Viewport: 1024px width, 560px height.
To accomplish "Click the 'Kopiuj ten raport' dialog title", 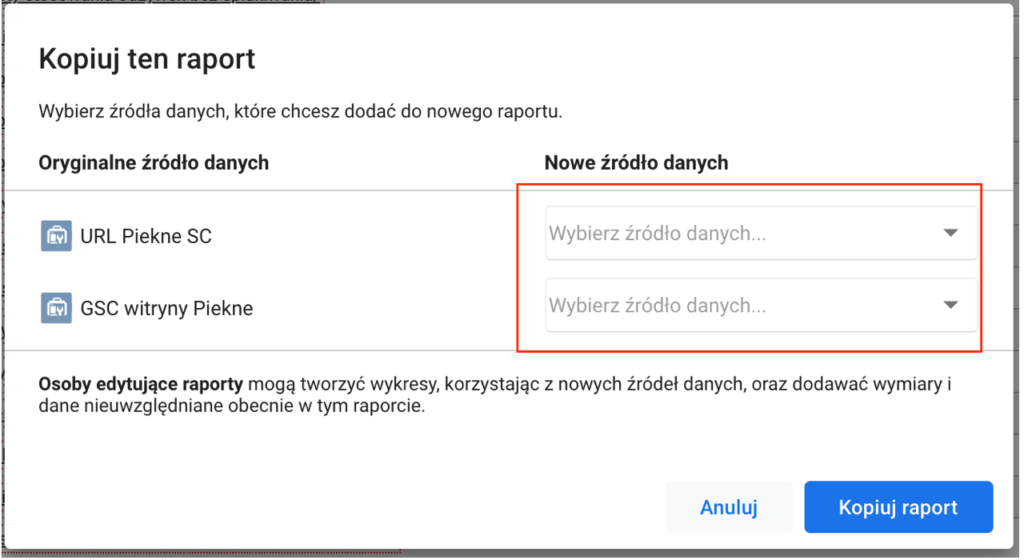I will (146, 59).
